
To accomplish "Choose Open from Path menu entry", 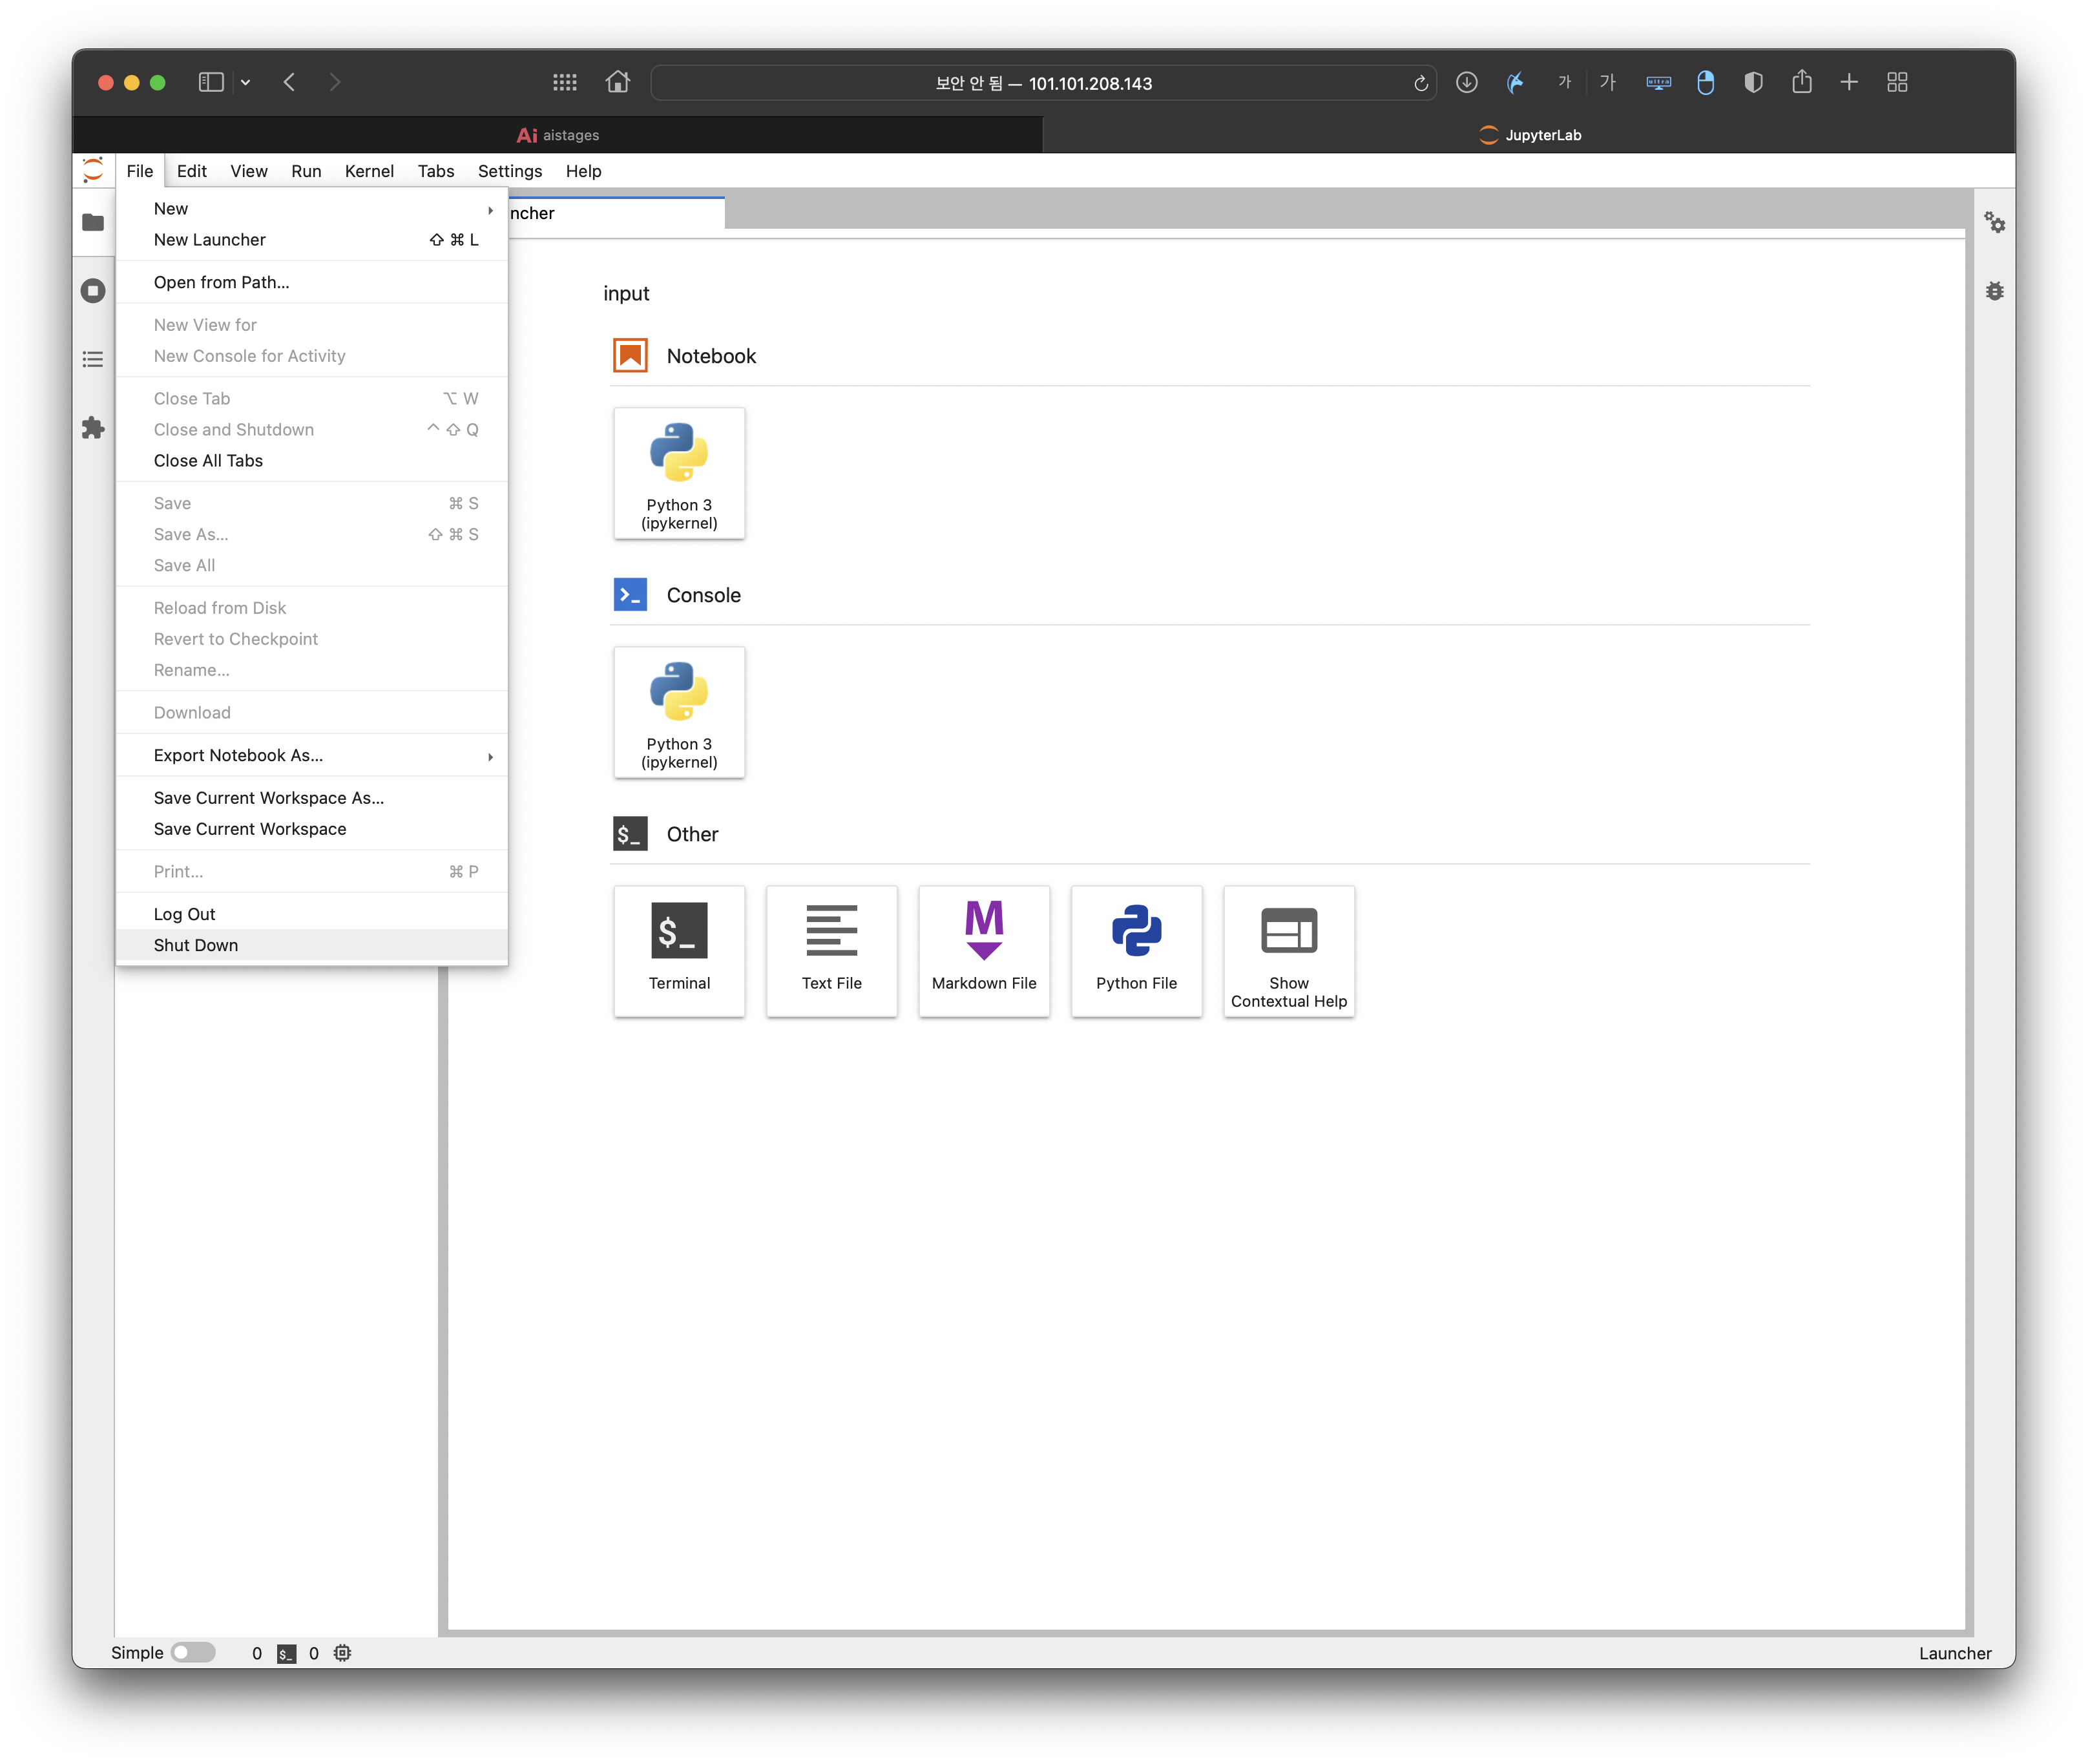I will [312, 282].
